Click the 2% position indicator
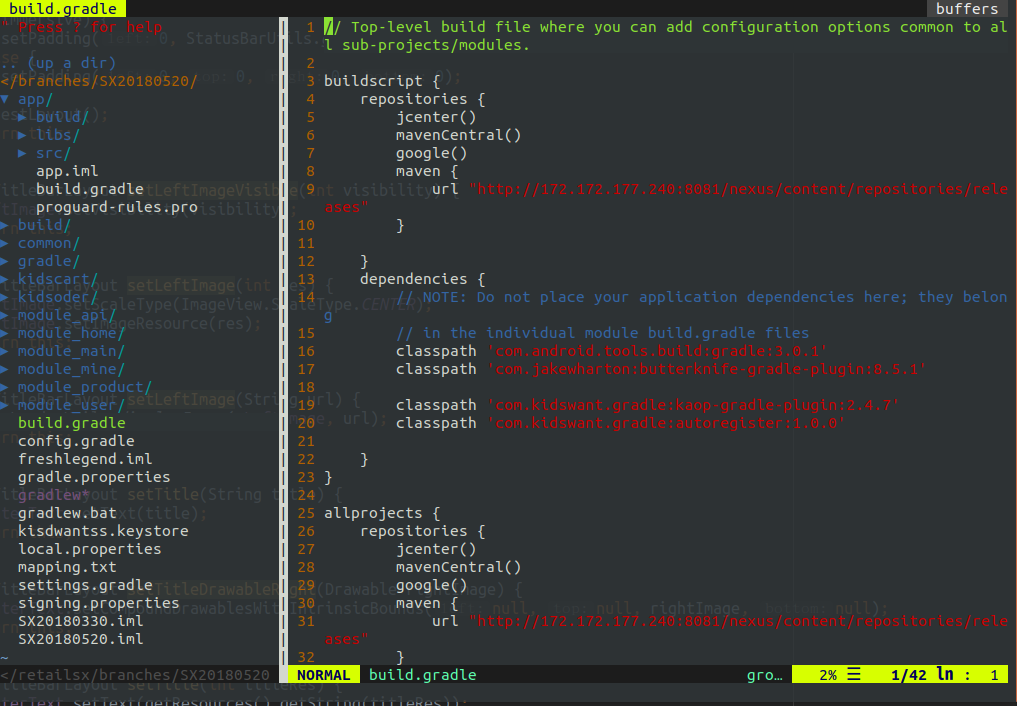 click(x=828, y=675)
